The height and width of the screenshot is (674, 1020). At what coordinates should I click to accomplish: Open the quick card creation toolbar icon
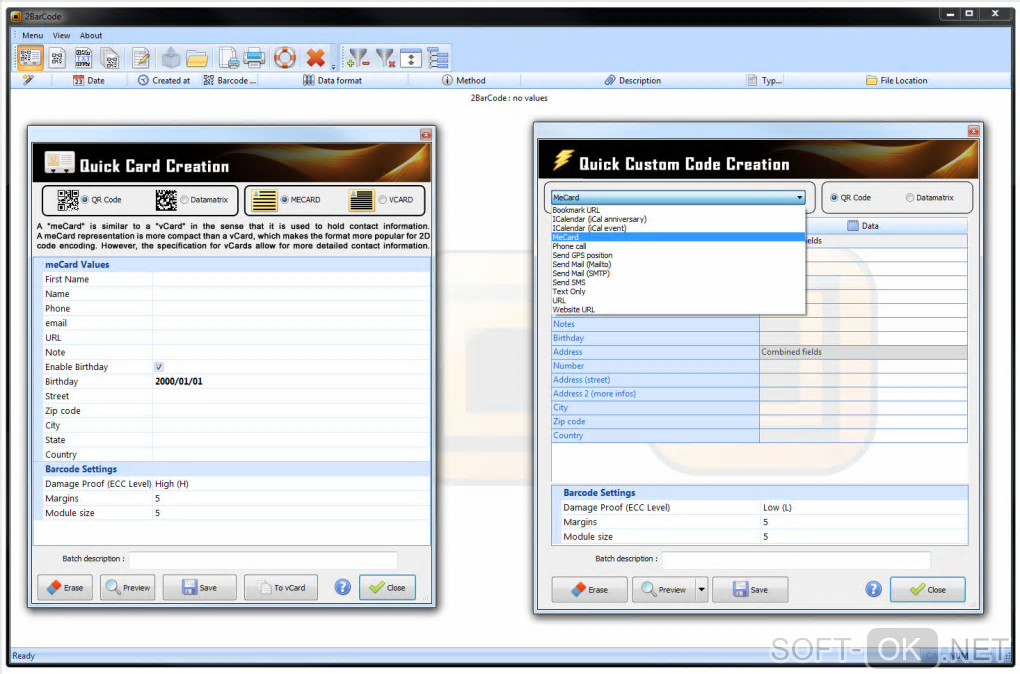pyautogui.click(x=30, y=58)
